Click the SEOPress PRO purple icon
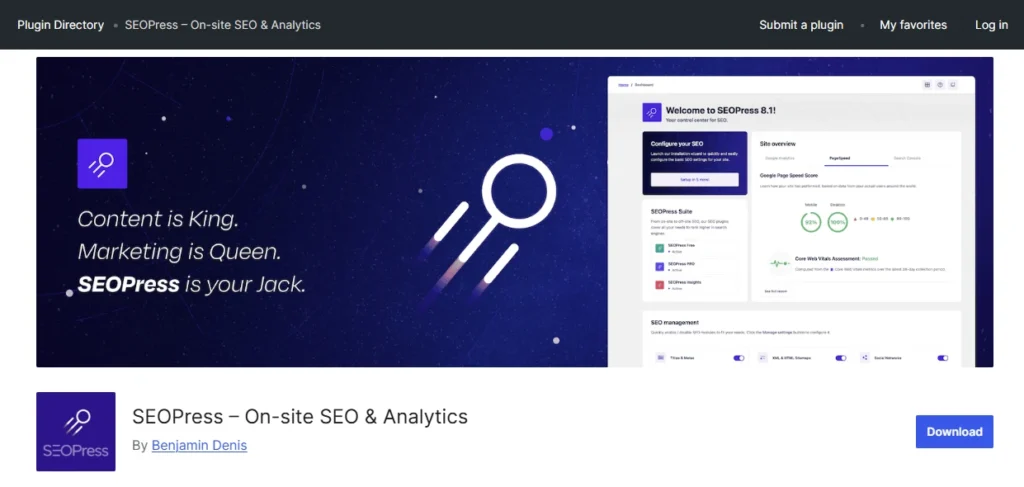This screenshot has width=1024, height=487. tap(660, 266)
